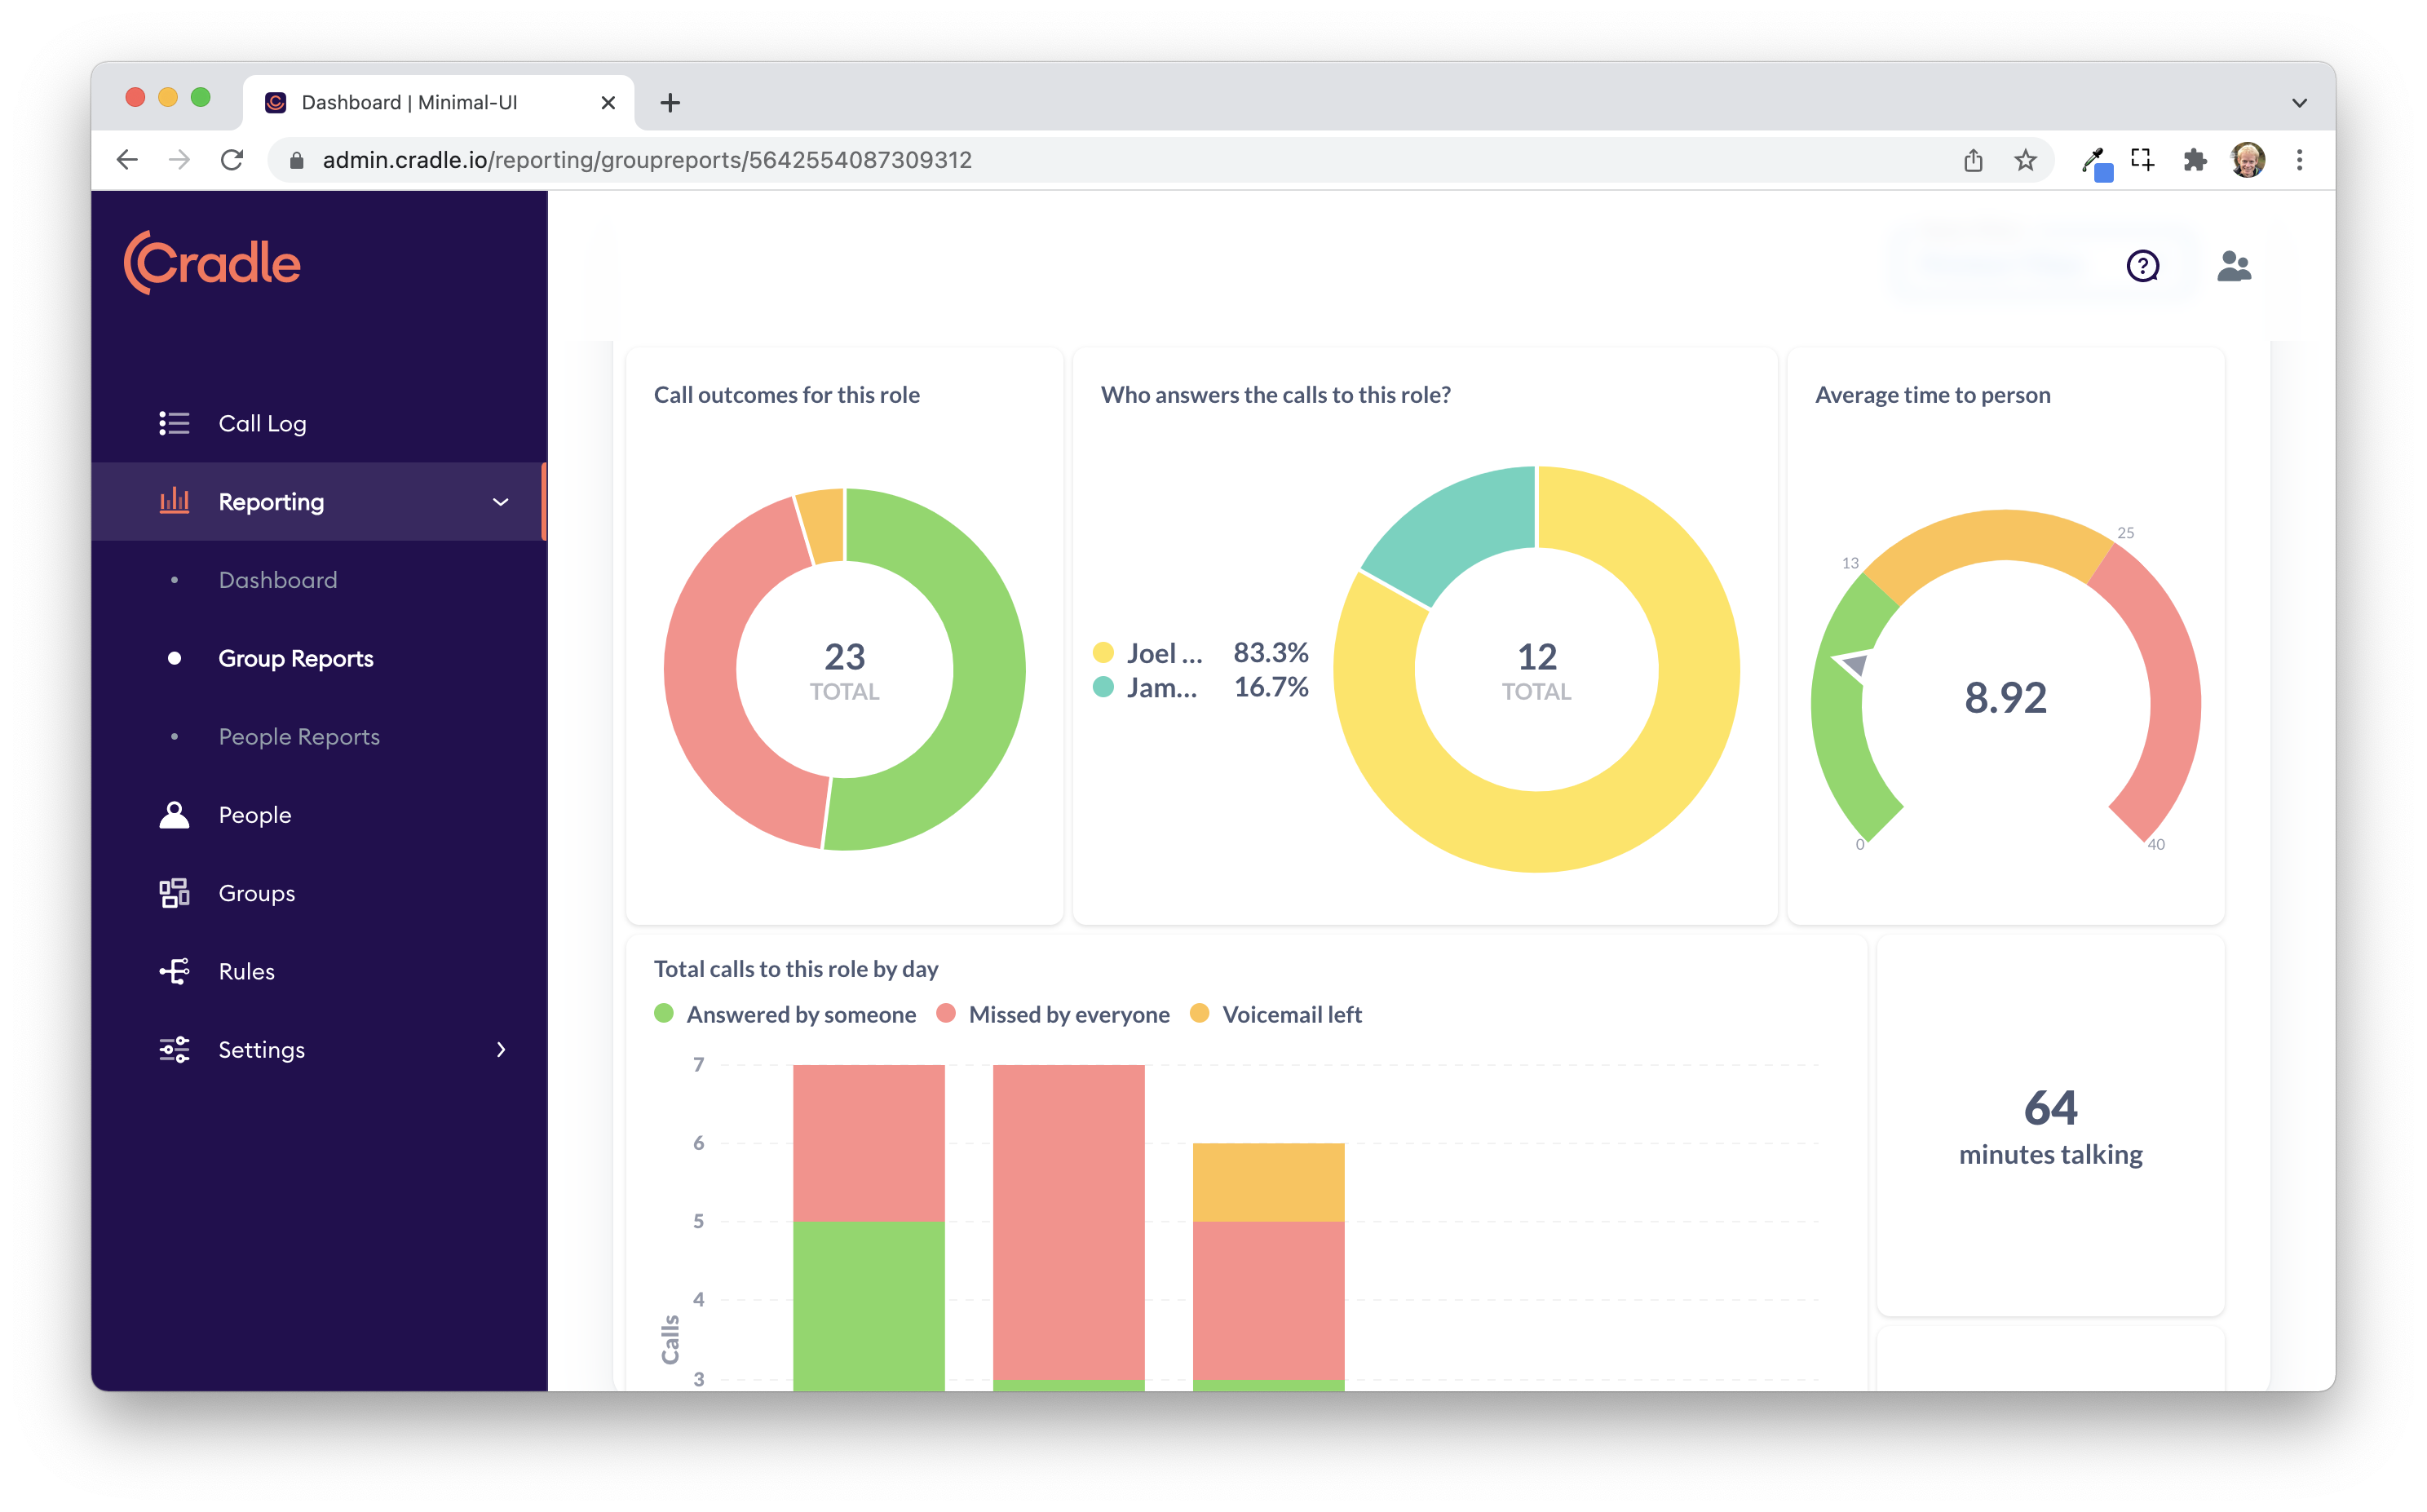Go to the Dashboard submenu item
This screenshot has width=2427, height=1512.
point(277,580)
